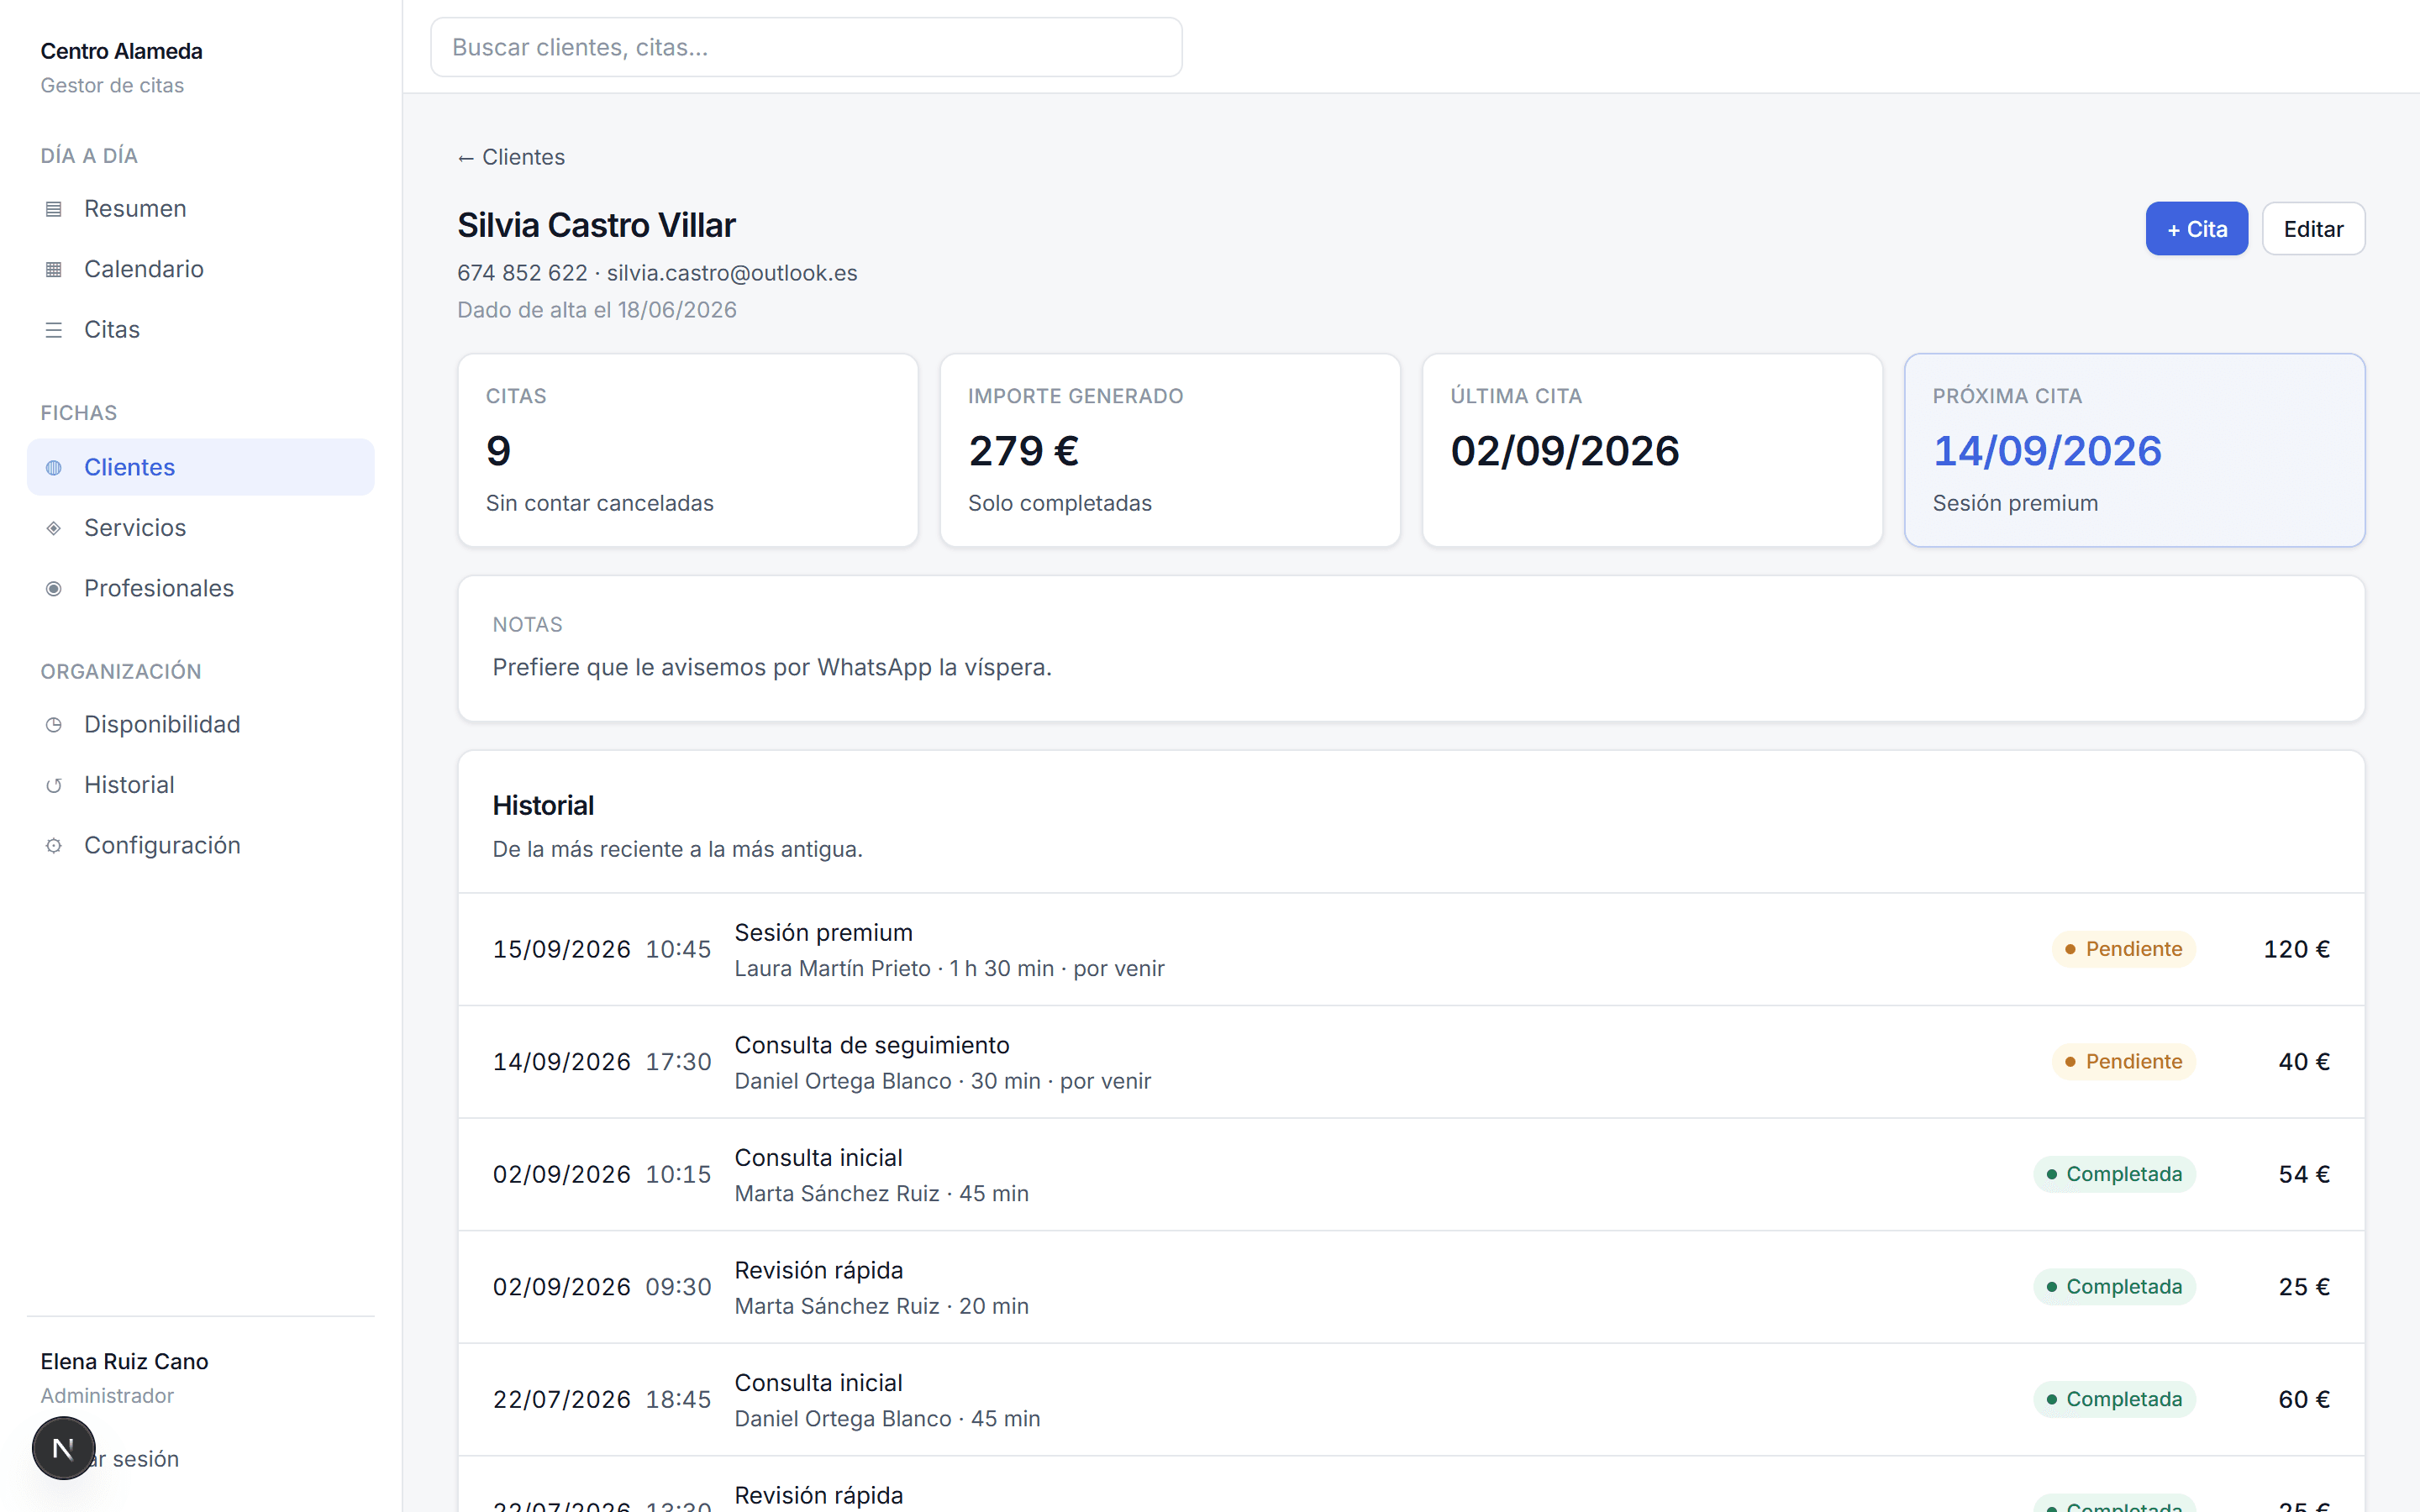
Task: Click the Importe generado 279 € card
Action: point(1170,450)
